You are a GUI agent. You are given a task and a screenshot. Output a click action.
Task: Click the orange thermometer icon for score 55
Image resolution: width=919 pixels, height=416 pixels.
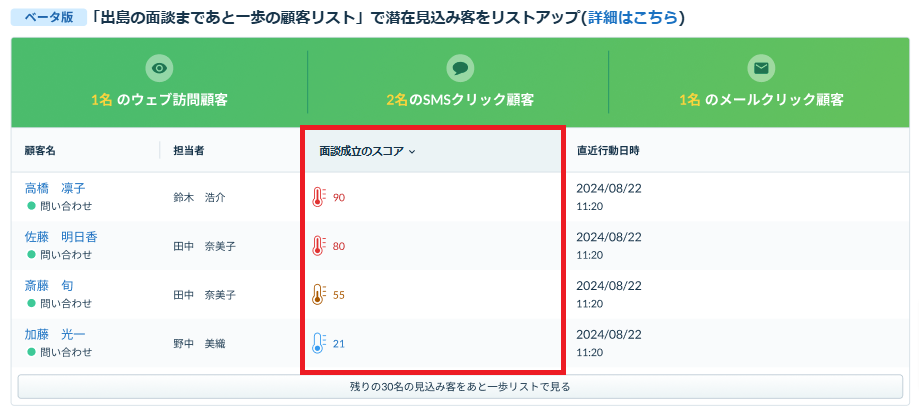(318, 295)
